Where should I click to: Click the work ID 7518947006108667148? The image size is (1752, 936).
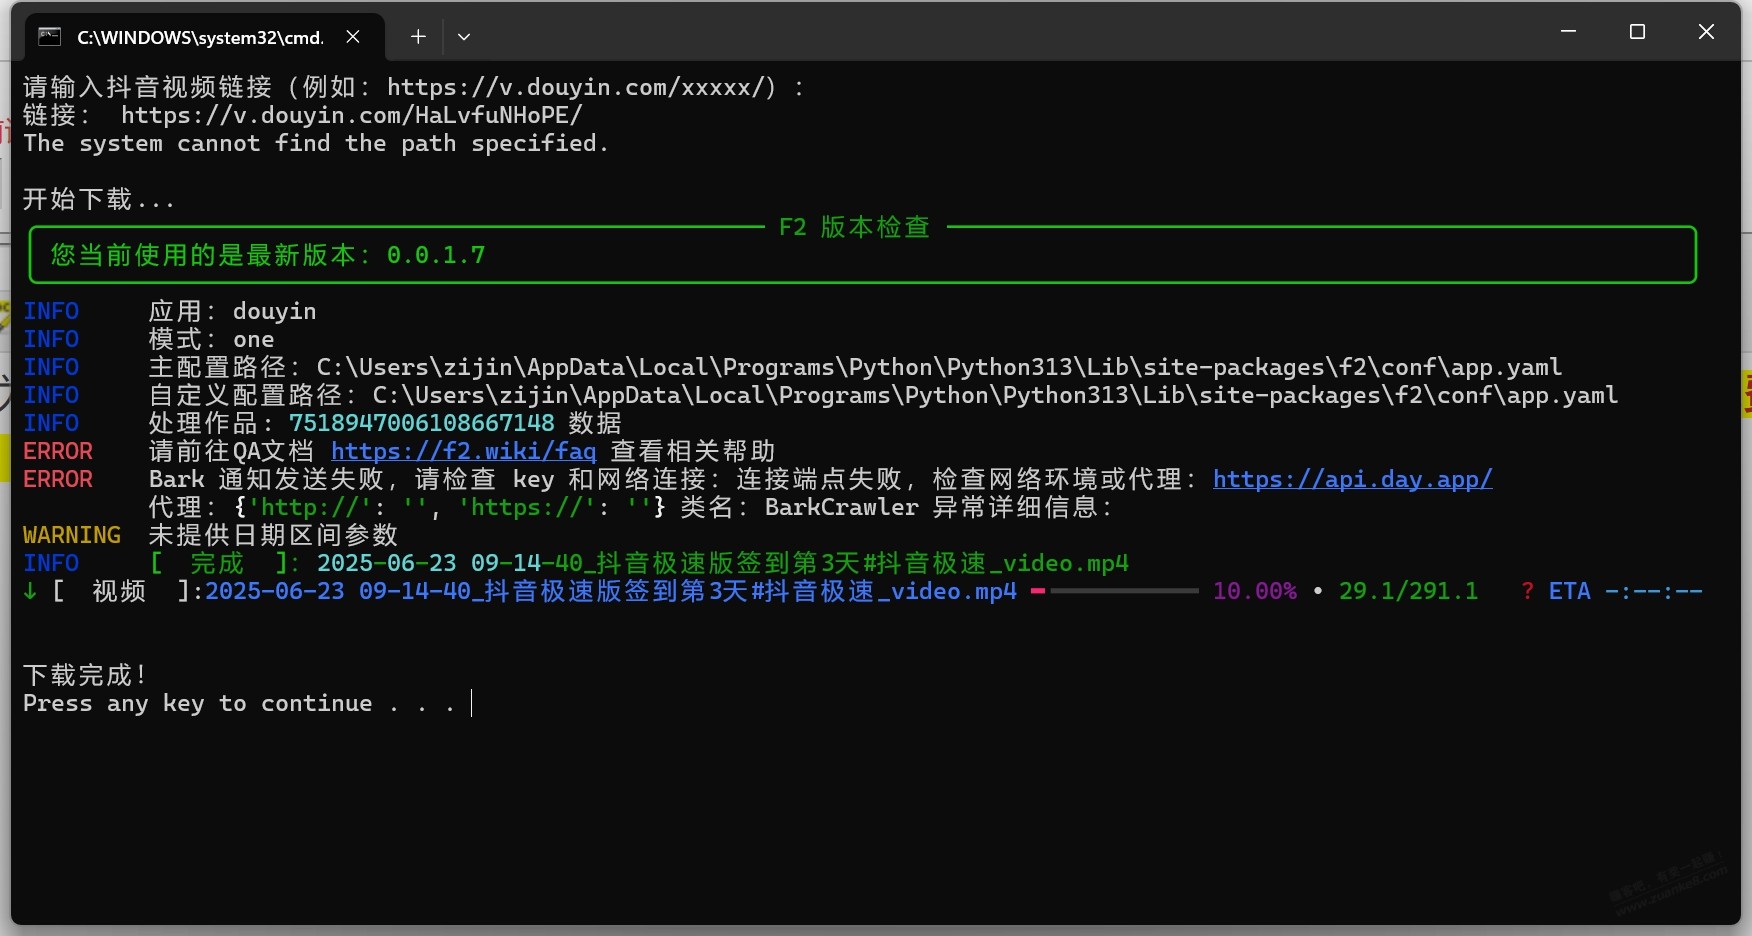[x=421, y=424]
